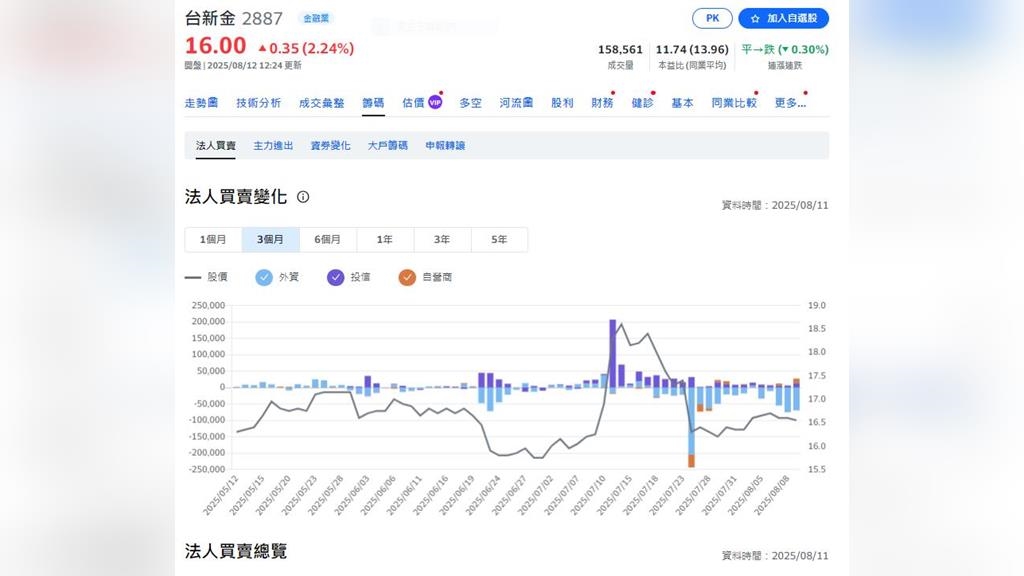Set the chart range to 5年

pyautogui.click(x=498, y=240)
